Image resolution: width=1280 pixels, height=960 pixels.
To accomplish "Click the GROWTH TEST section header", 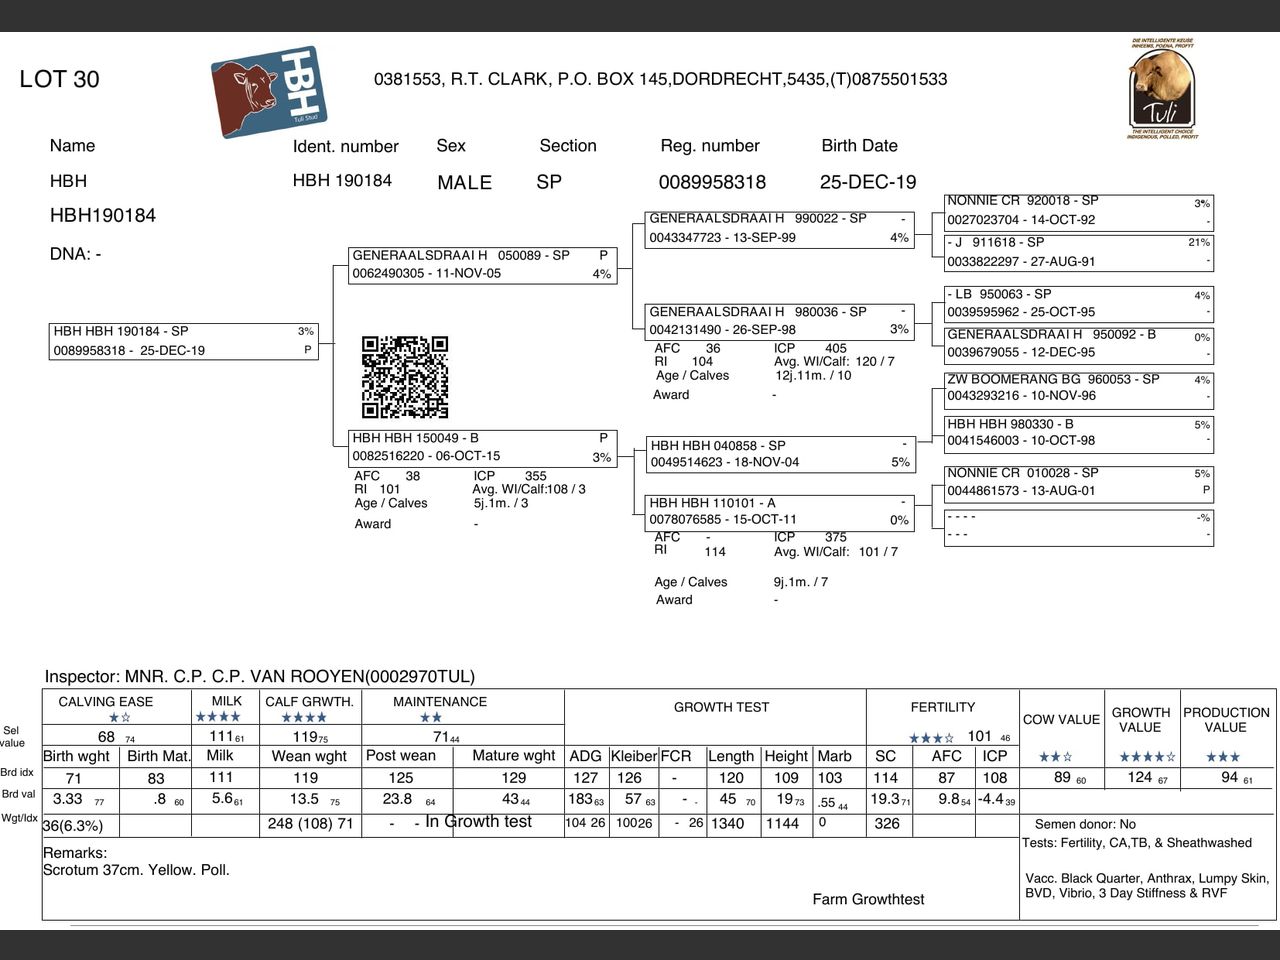I will (721, 707).
